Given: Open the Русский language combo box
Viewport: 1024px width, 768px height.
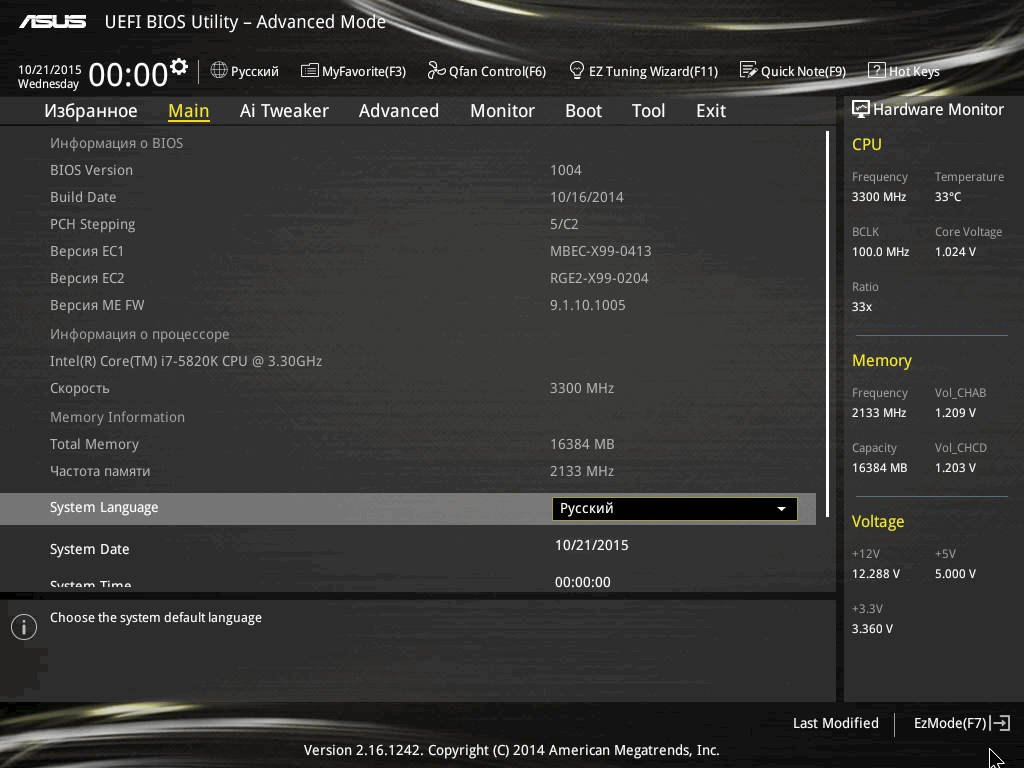Looking at the screenshot, I should 675,509.
